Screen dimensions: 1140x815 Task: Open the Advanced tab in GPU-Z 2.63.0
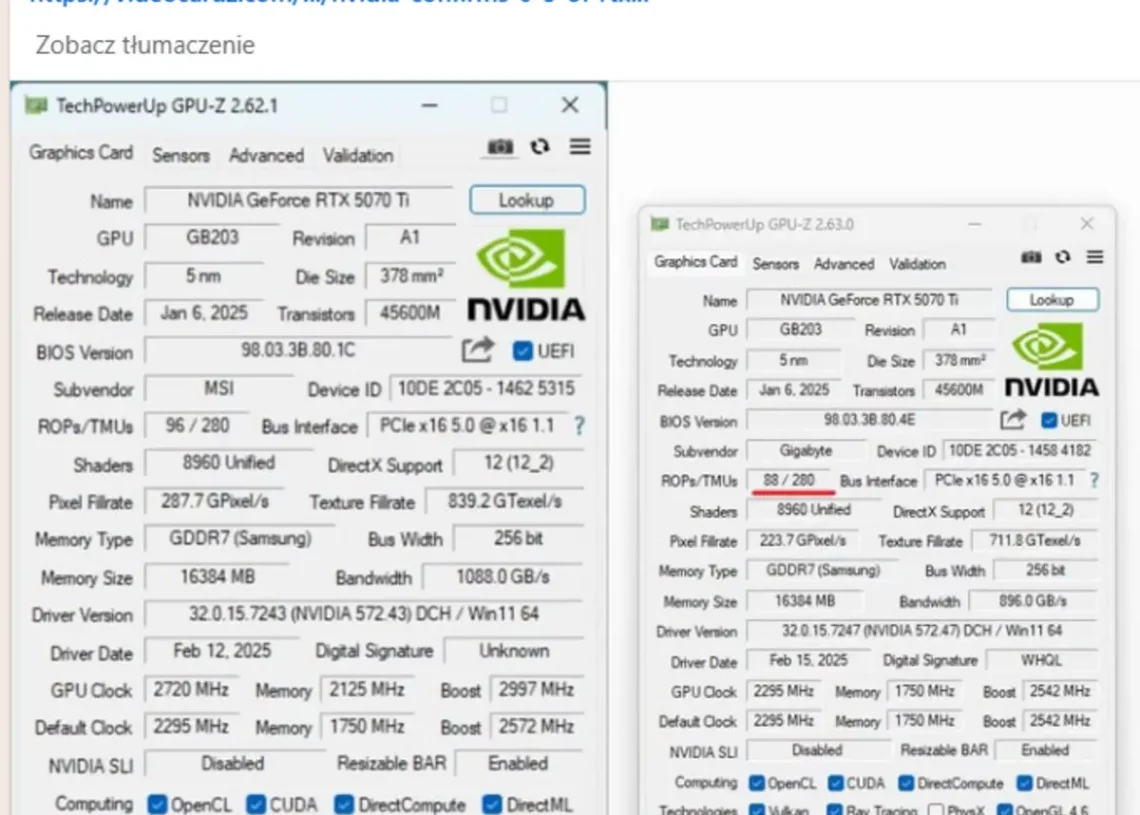click(x=844, y=264)
